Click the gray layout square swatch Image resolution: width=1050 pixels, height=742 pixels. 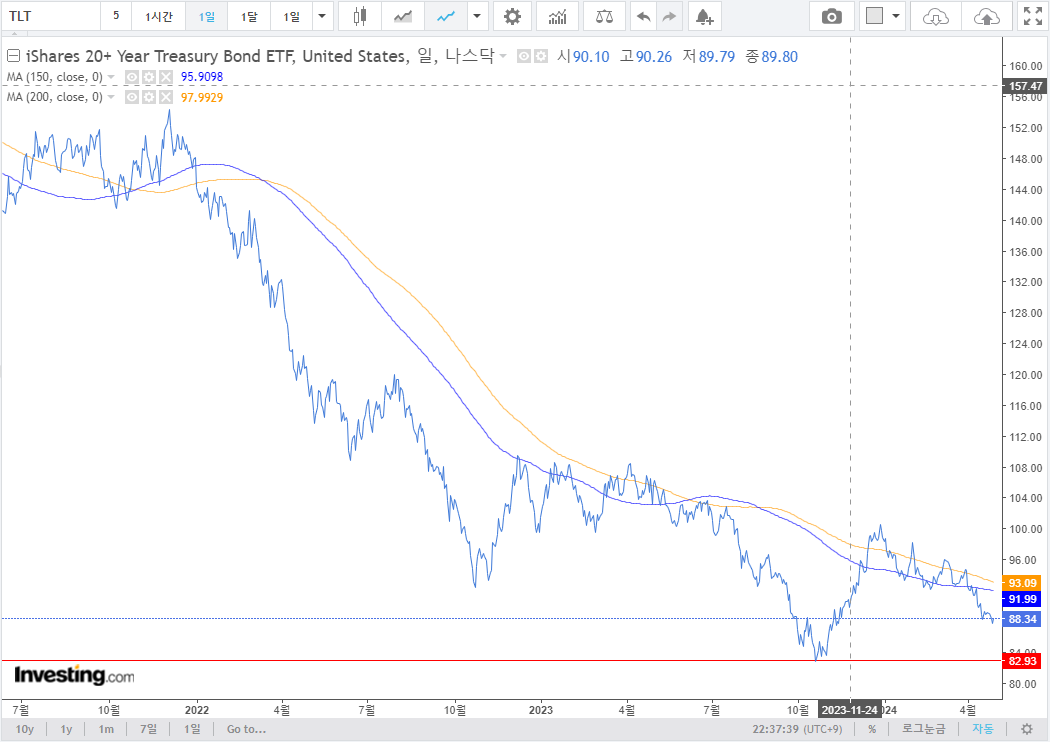point(874,15)
